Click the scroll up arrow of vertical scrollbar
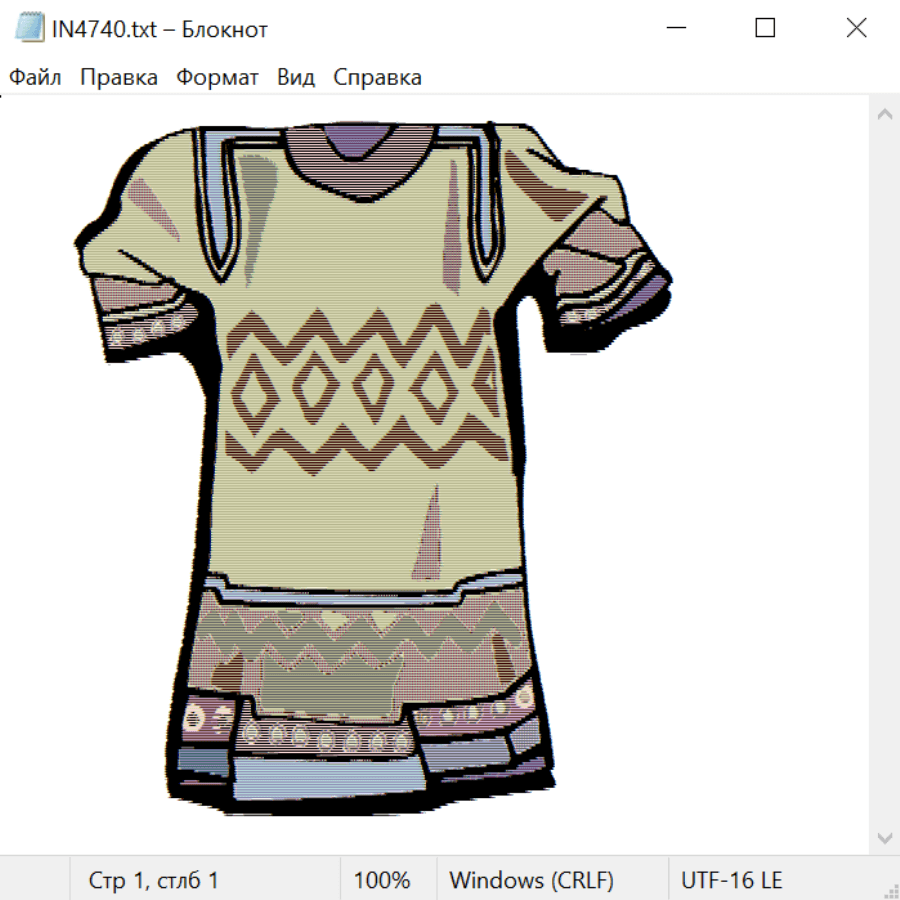 point(884,115)
